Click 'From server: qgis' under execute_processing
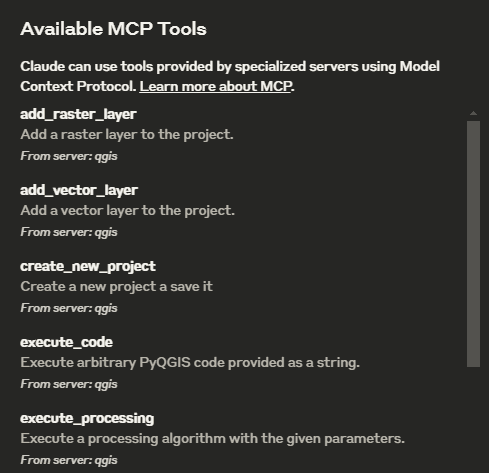The height and width of the screenshot is (473, 489). (x=69, y=460)
